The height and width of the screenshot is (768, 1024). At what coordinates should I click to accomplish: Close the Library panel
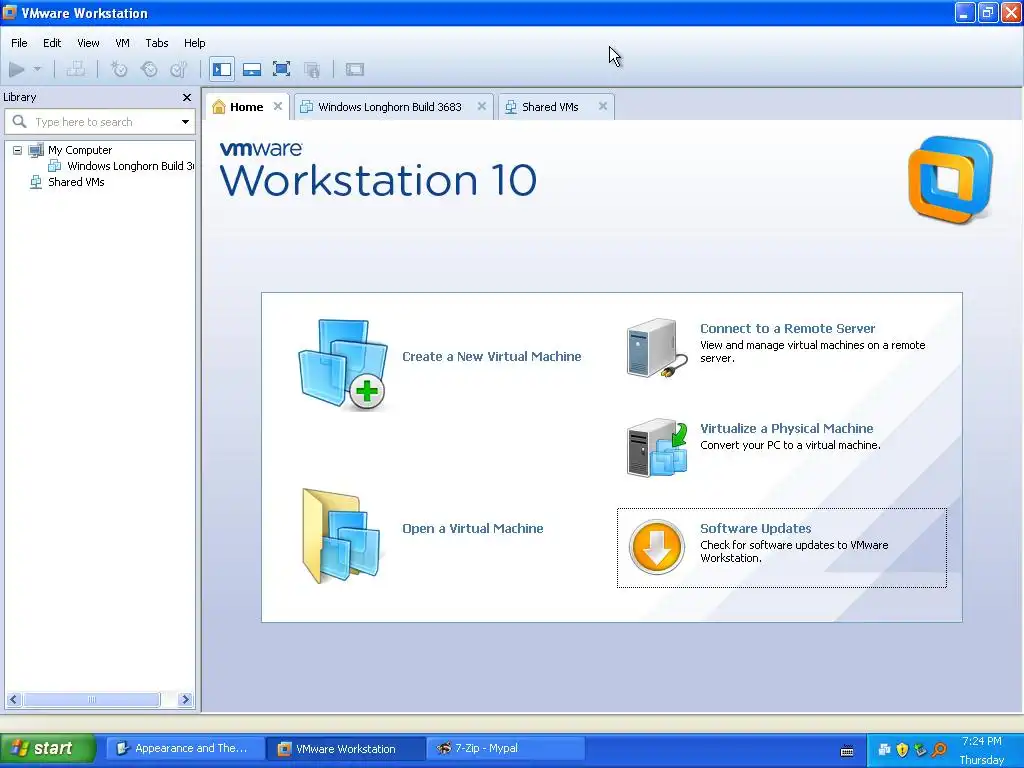[187, 97]
